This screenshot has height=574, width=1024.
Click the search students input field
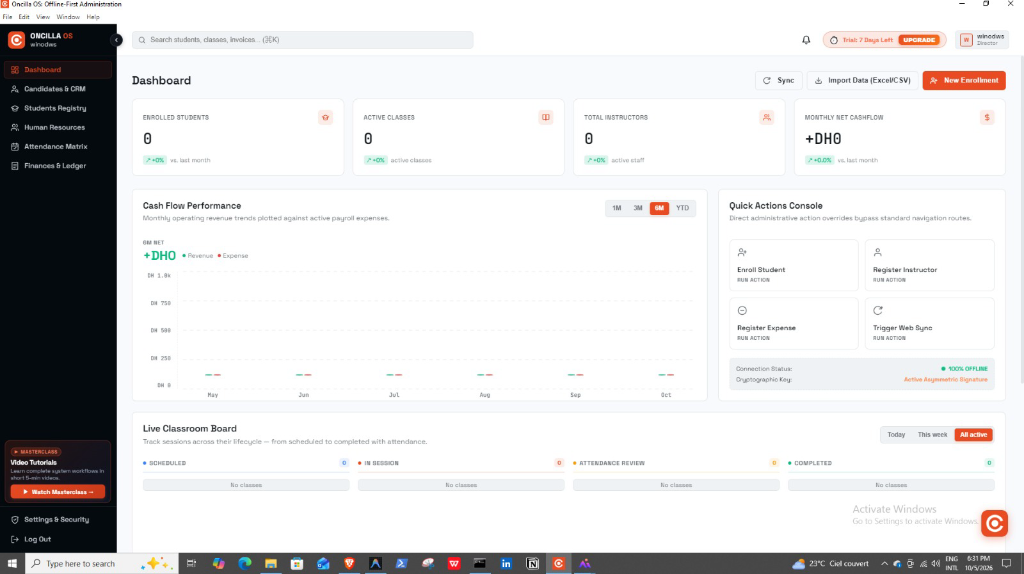pyautogui.click(x=302, y=40)
